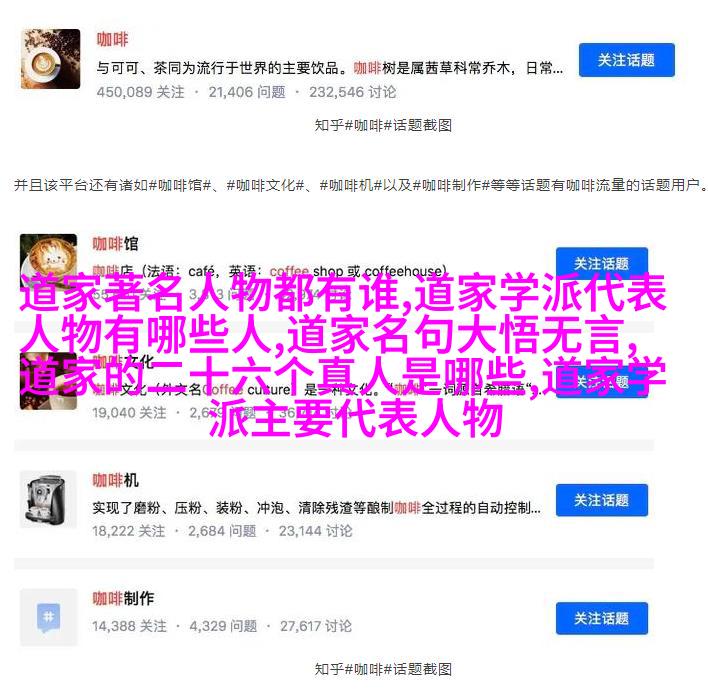Viewport: 708px width, 700px height.
Task: Open the 咖啡馆 topic title link
Action: pos(116,244)
